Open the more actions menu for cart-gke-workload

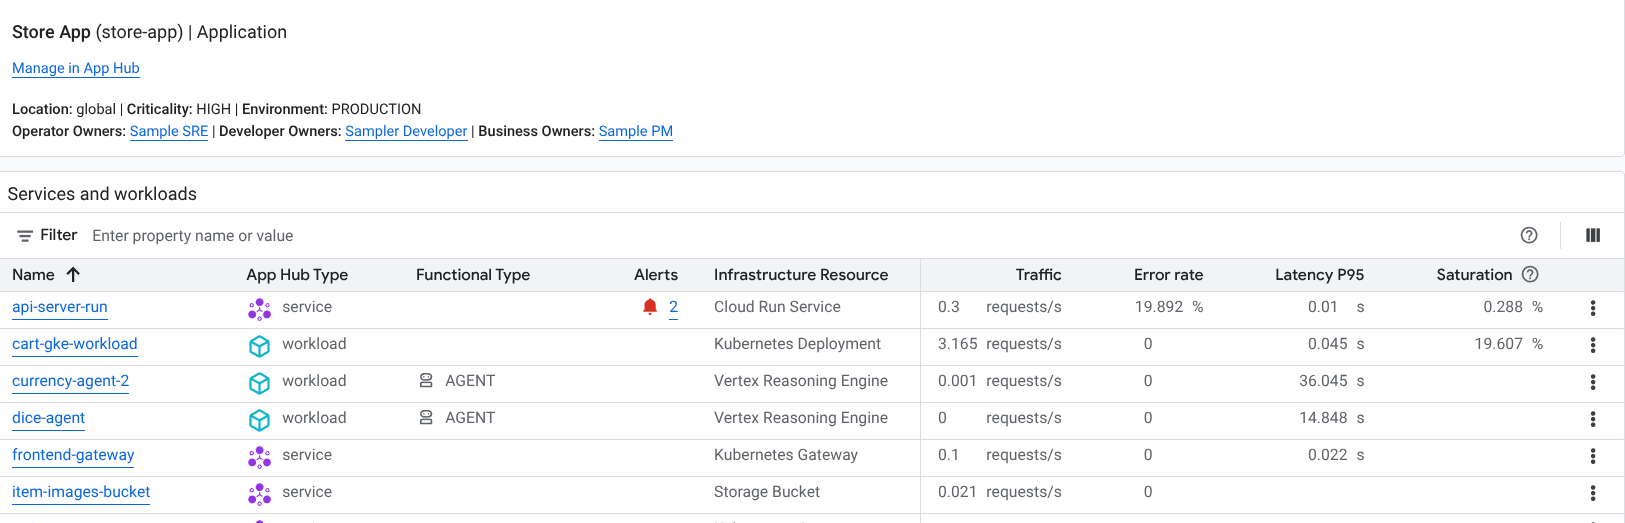(1593, 345)
